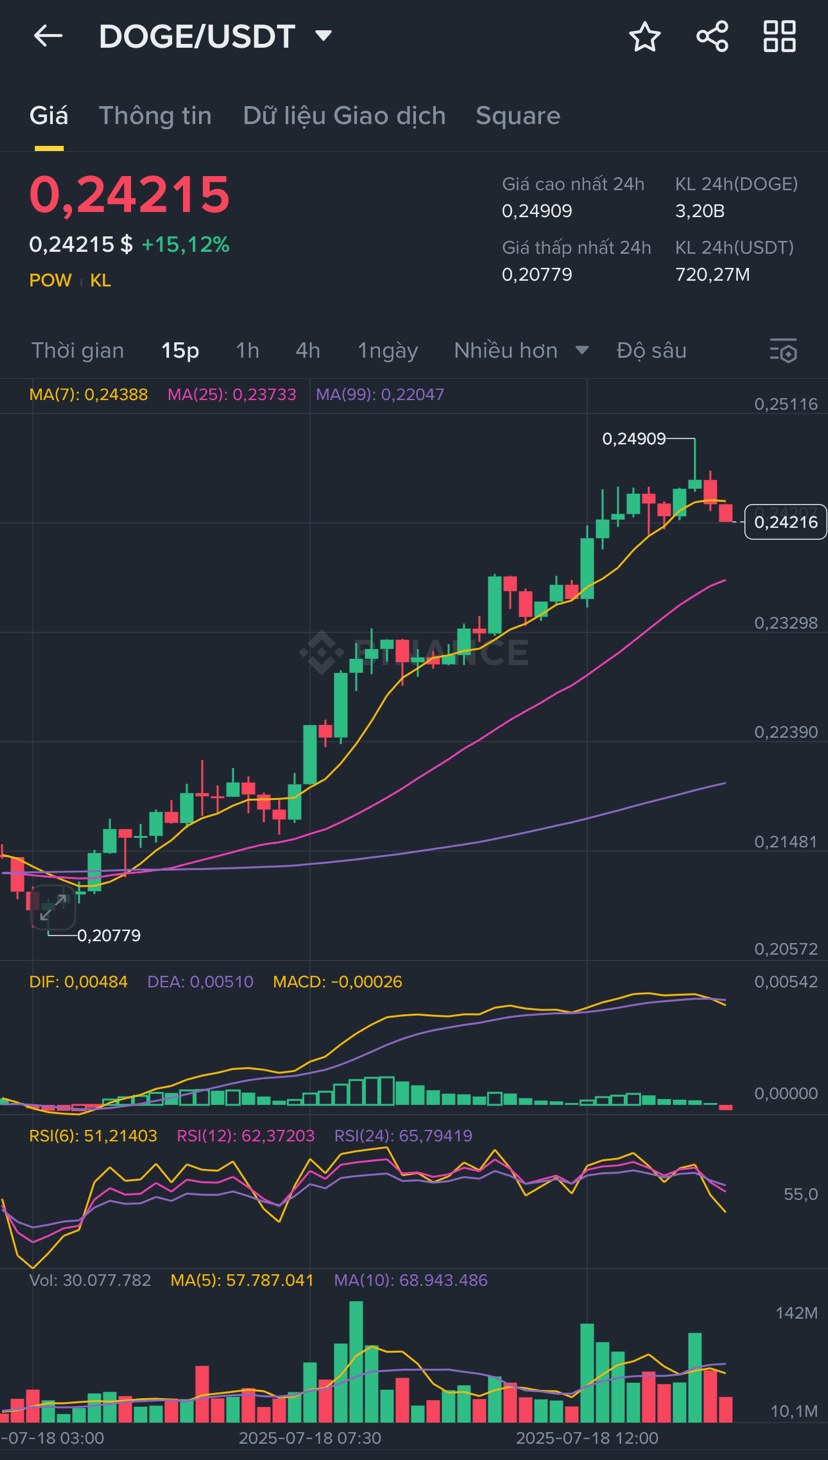Open the Dữ liệu Giao dịch tab
The height and width of the screenshot is (1460, 828).
(x=344, y=116)
